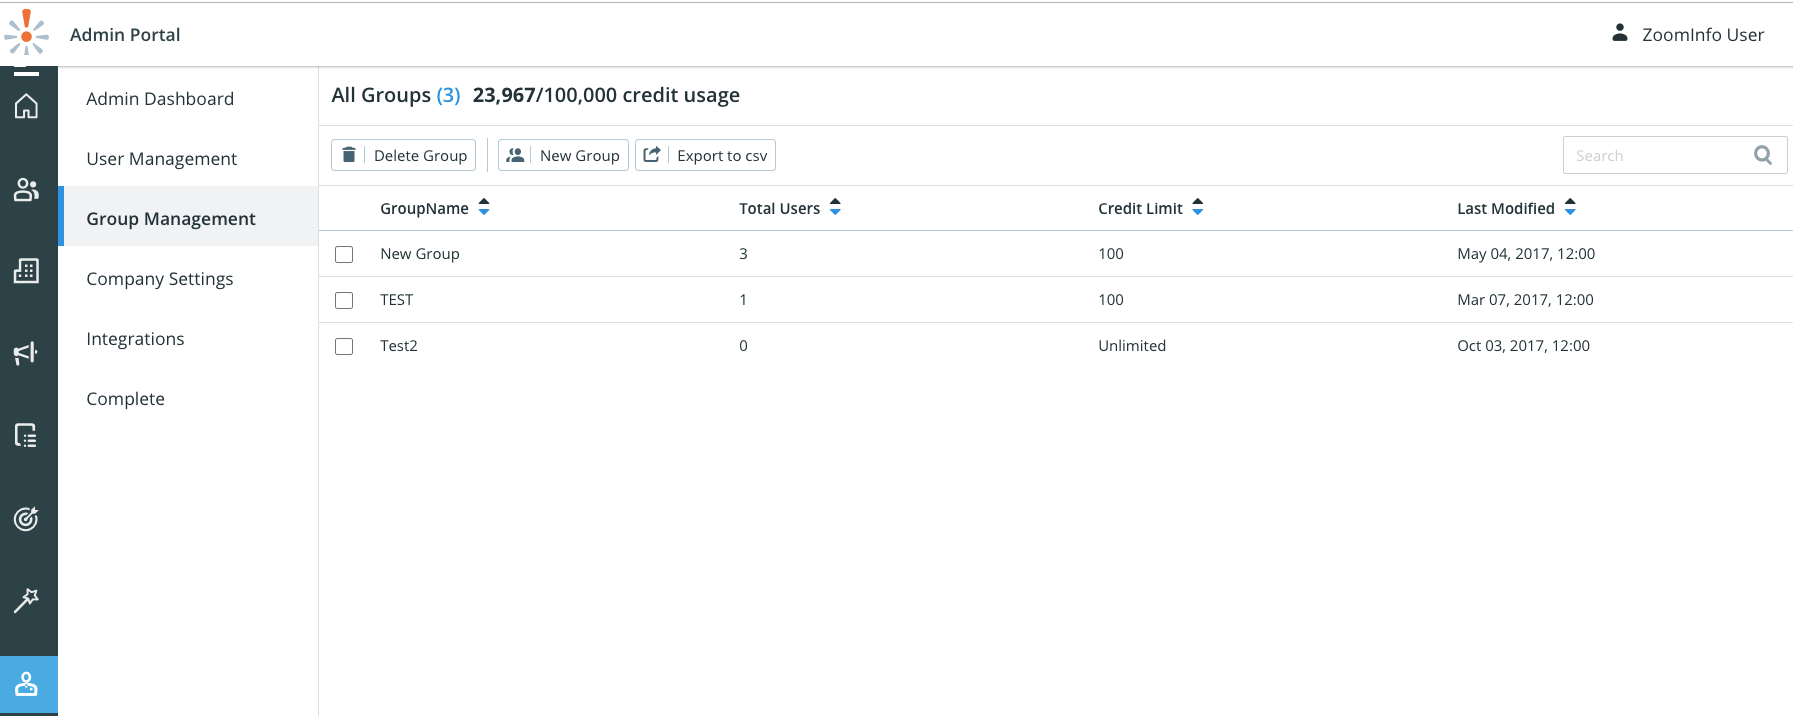Open User Management menu item

(162, 159)
